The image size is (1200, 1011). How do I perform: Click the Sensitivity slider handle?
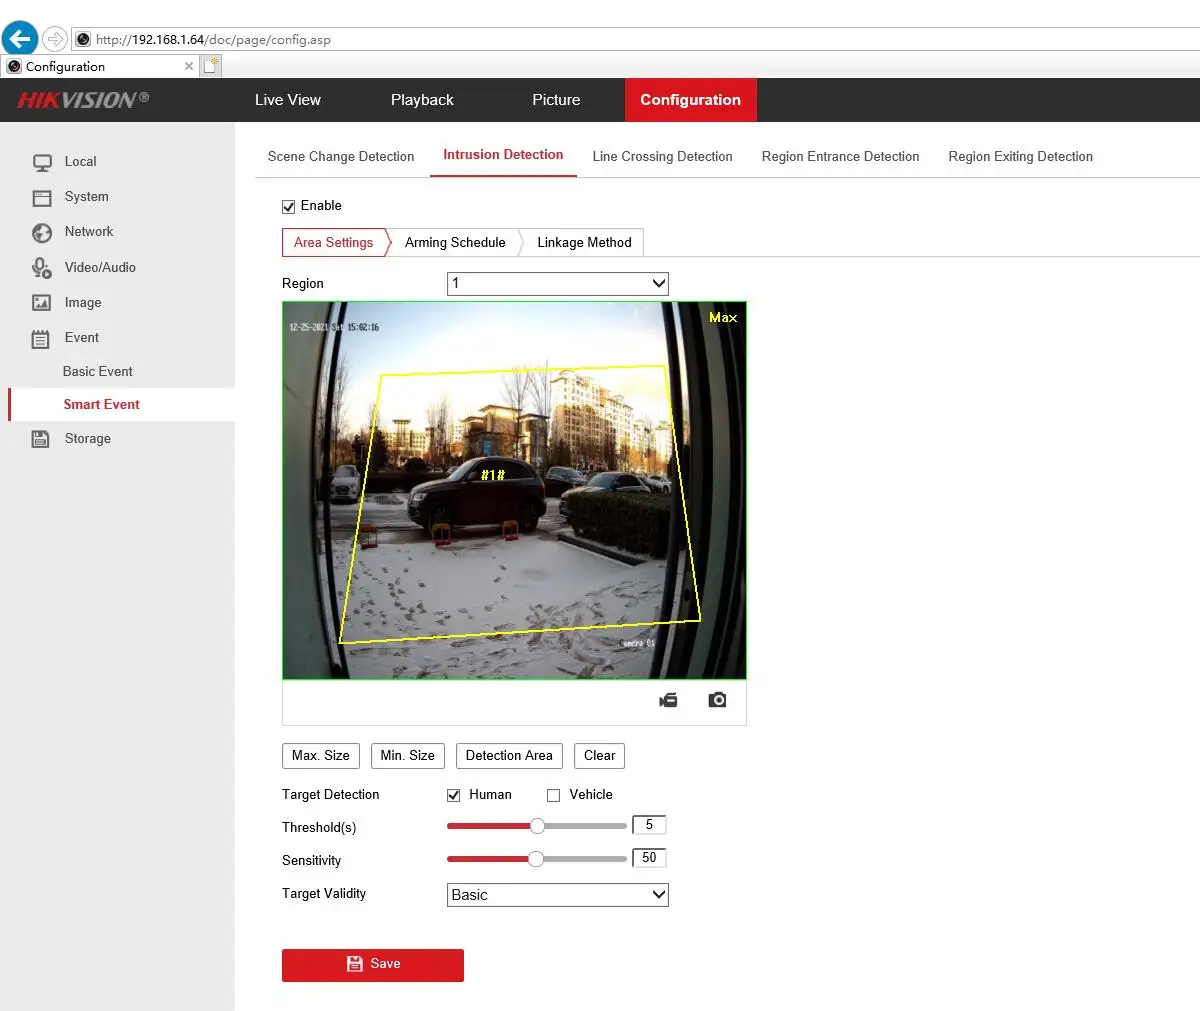[536, 859]
